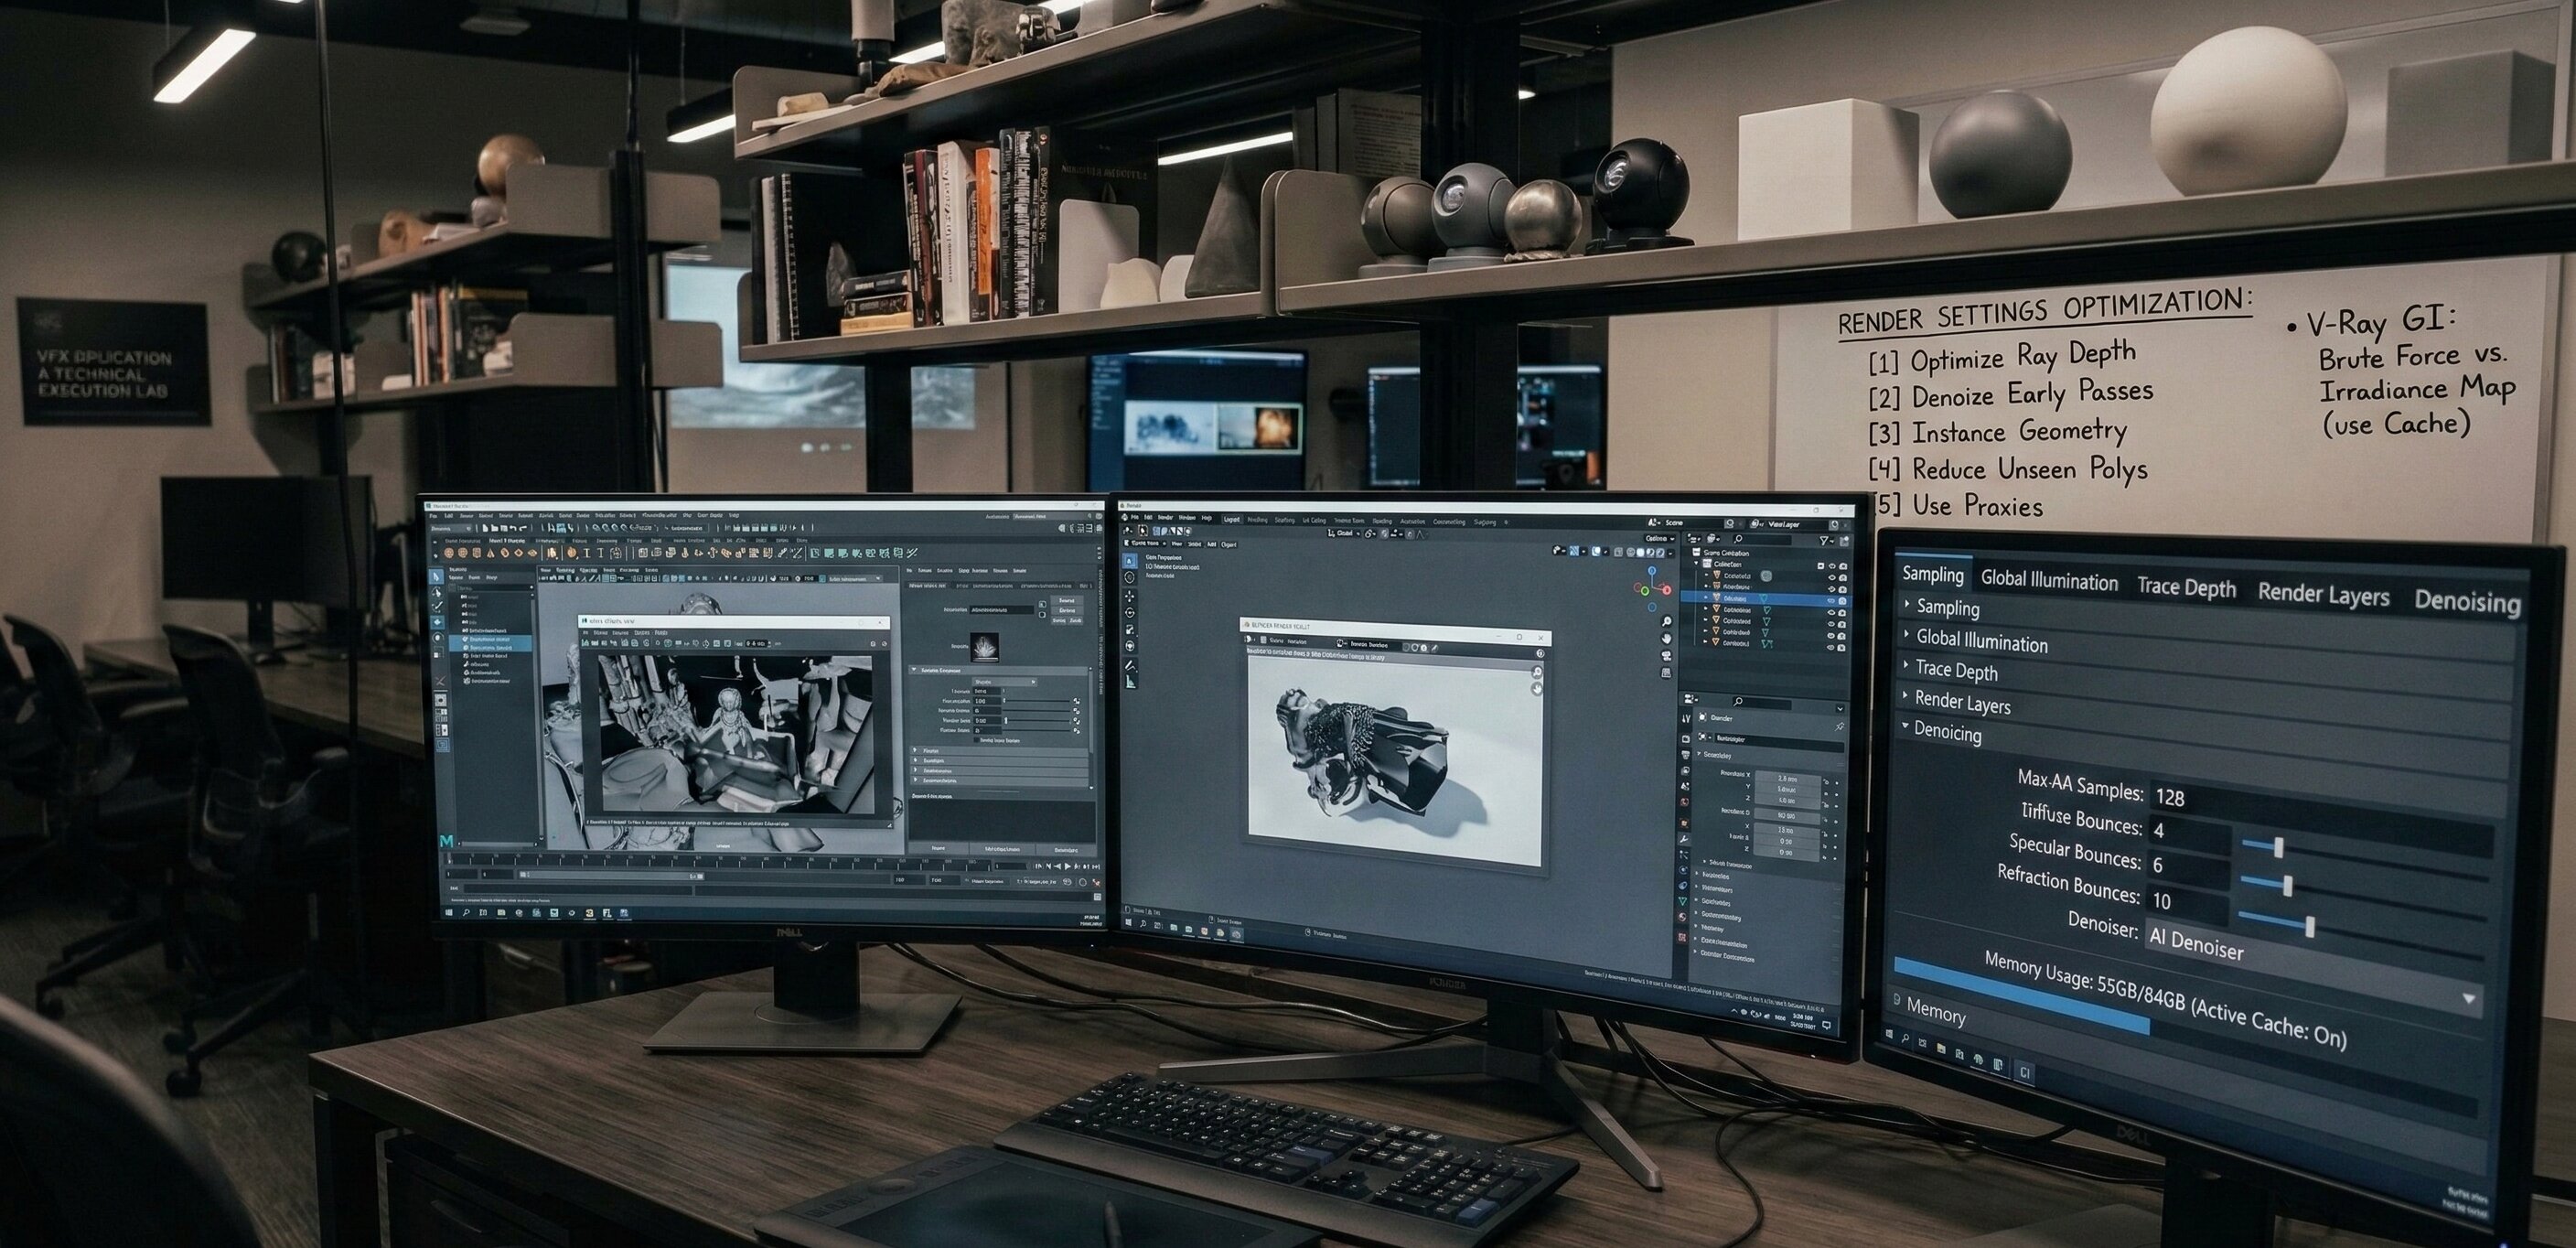Pick the Measure tool in Blender's toolbar

[x=1131, y=683]
